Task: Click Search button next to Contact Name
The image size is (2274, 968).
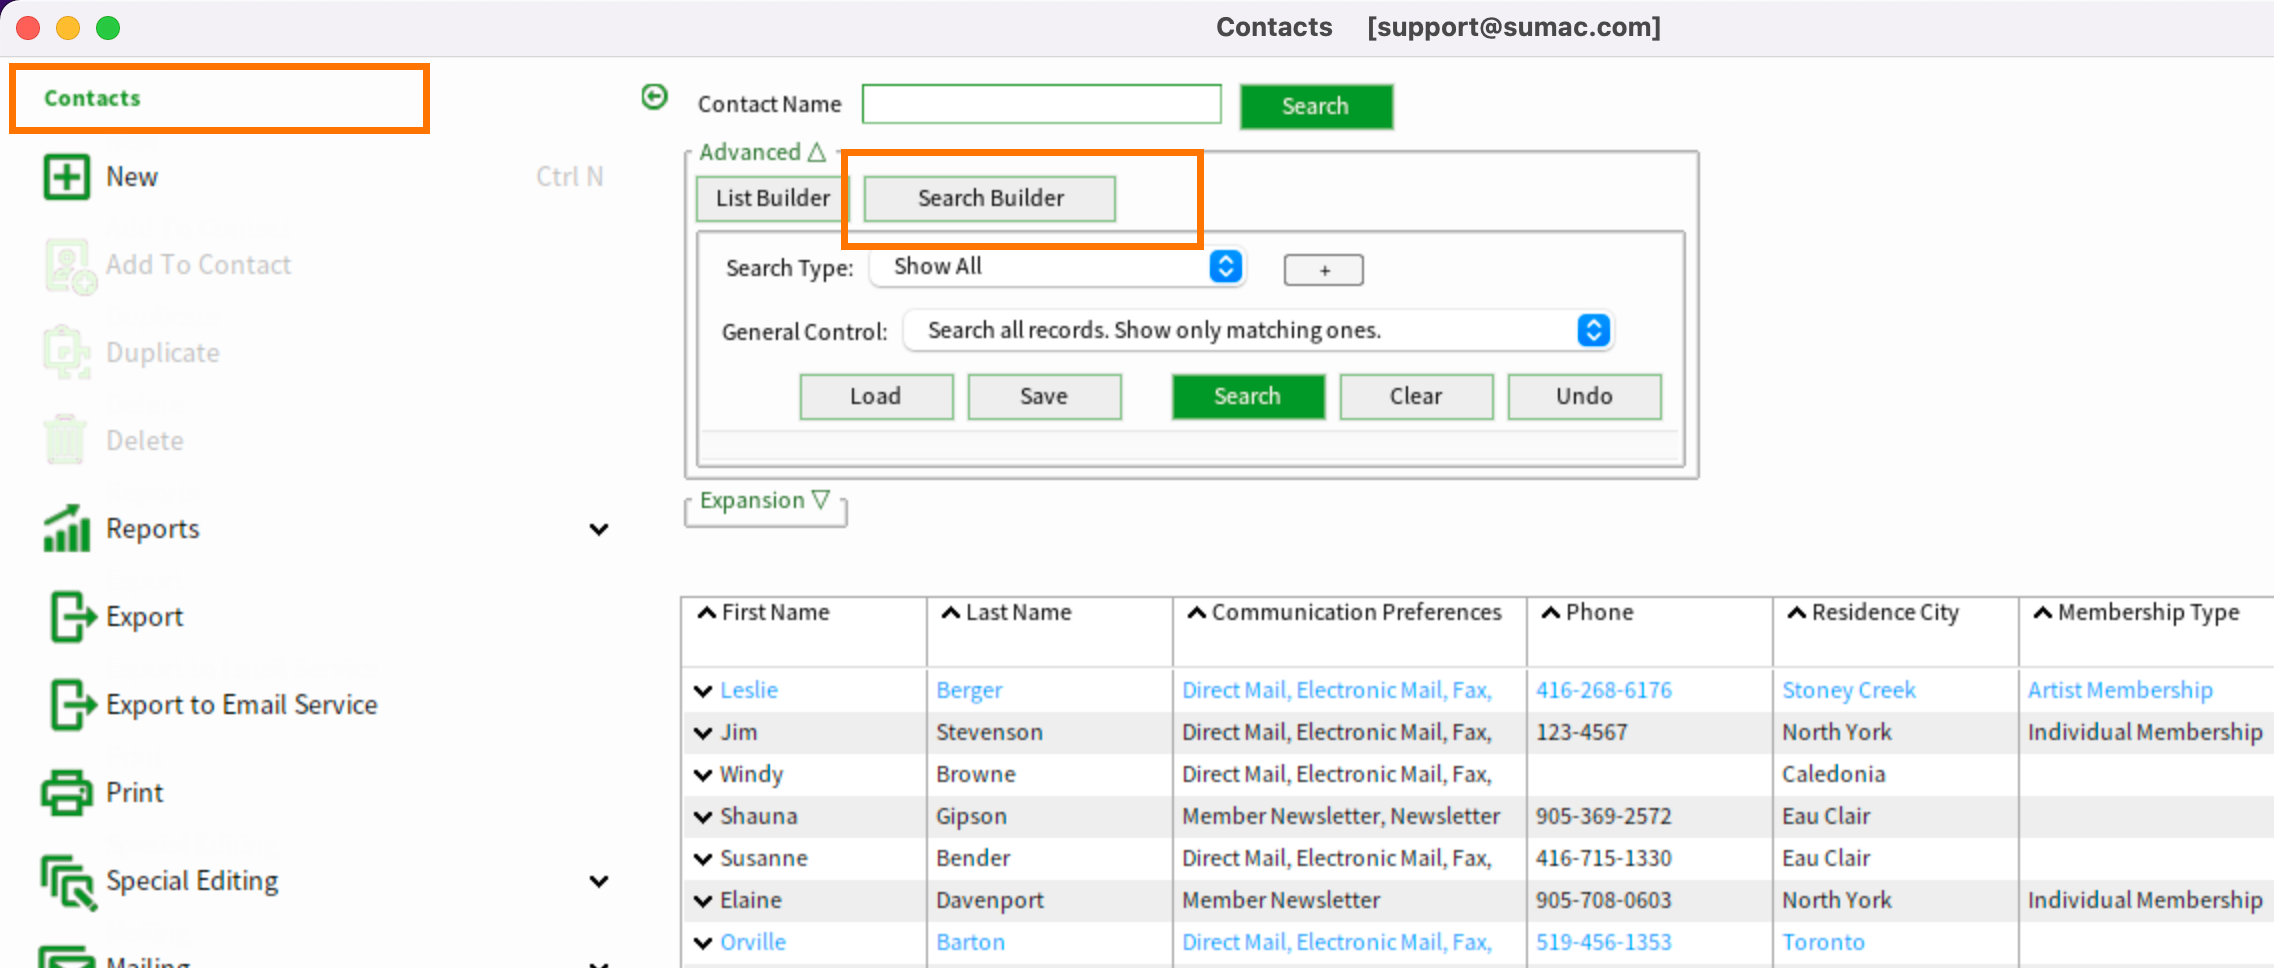Action: point(1316,106)
